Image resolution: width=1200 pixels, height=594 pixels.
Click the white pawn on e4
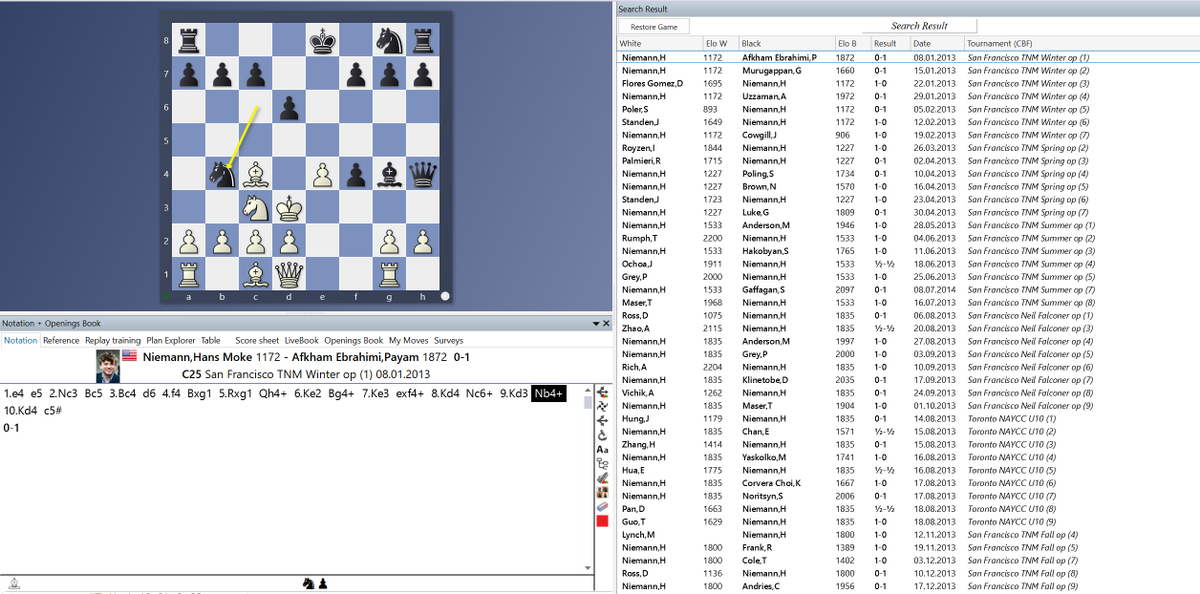point(323,175)
